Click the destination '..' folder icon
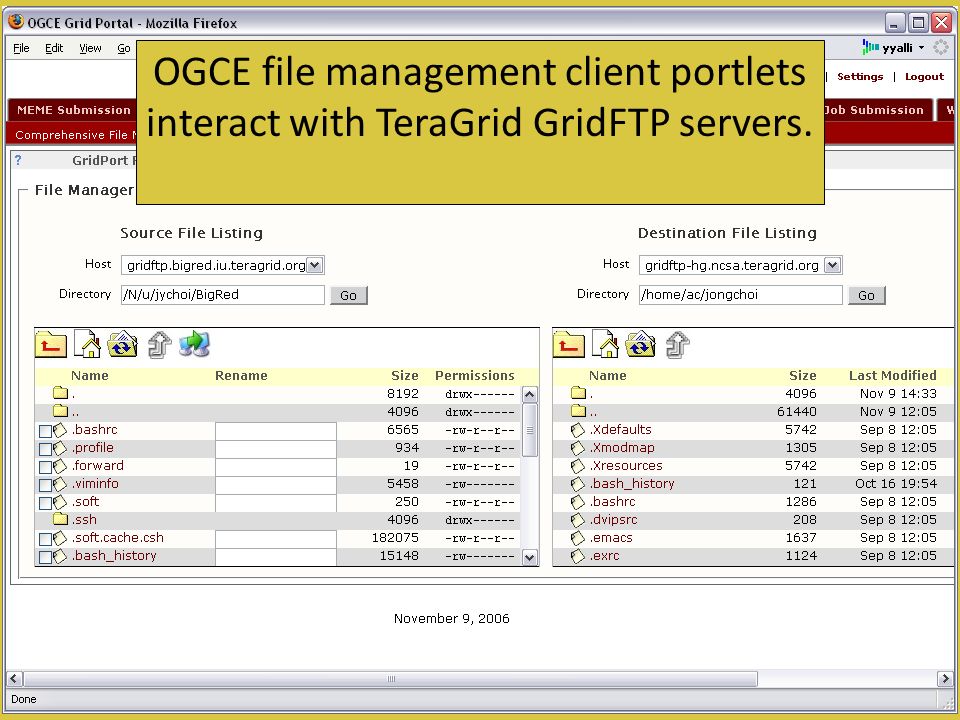This screenshot has height=720, width=960. tap(578, 410)
